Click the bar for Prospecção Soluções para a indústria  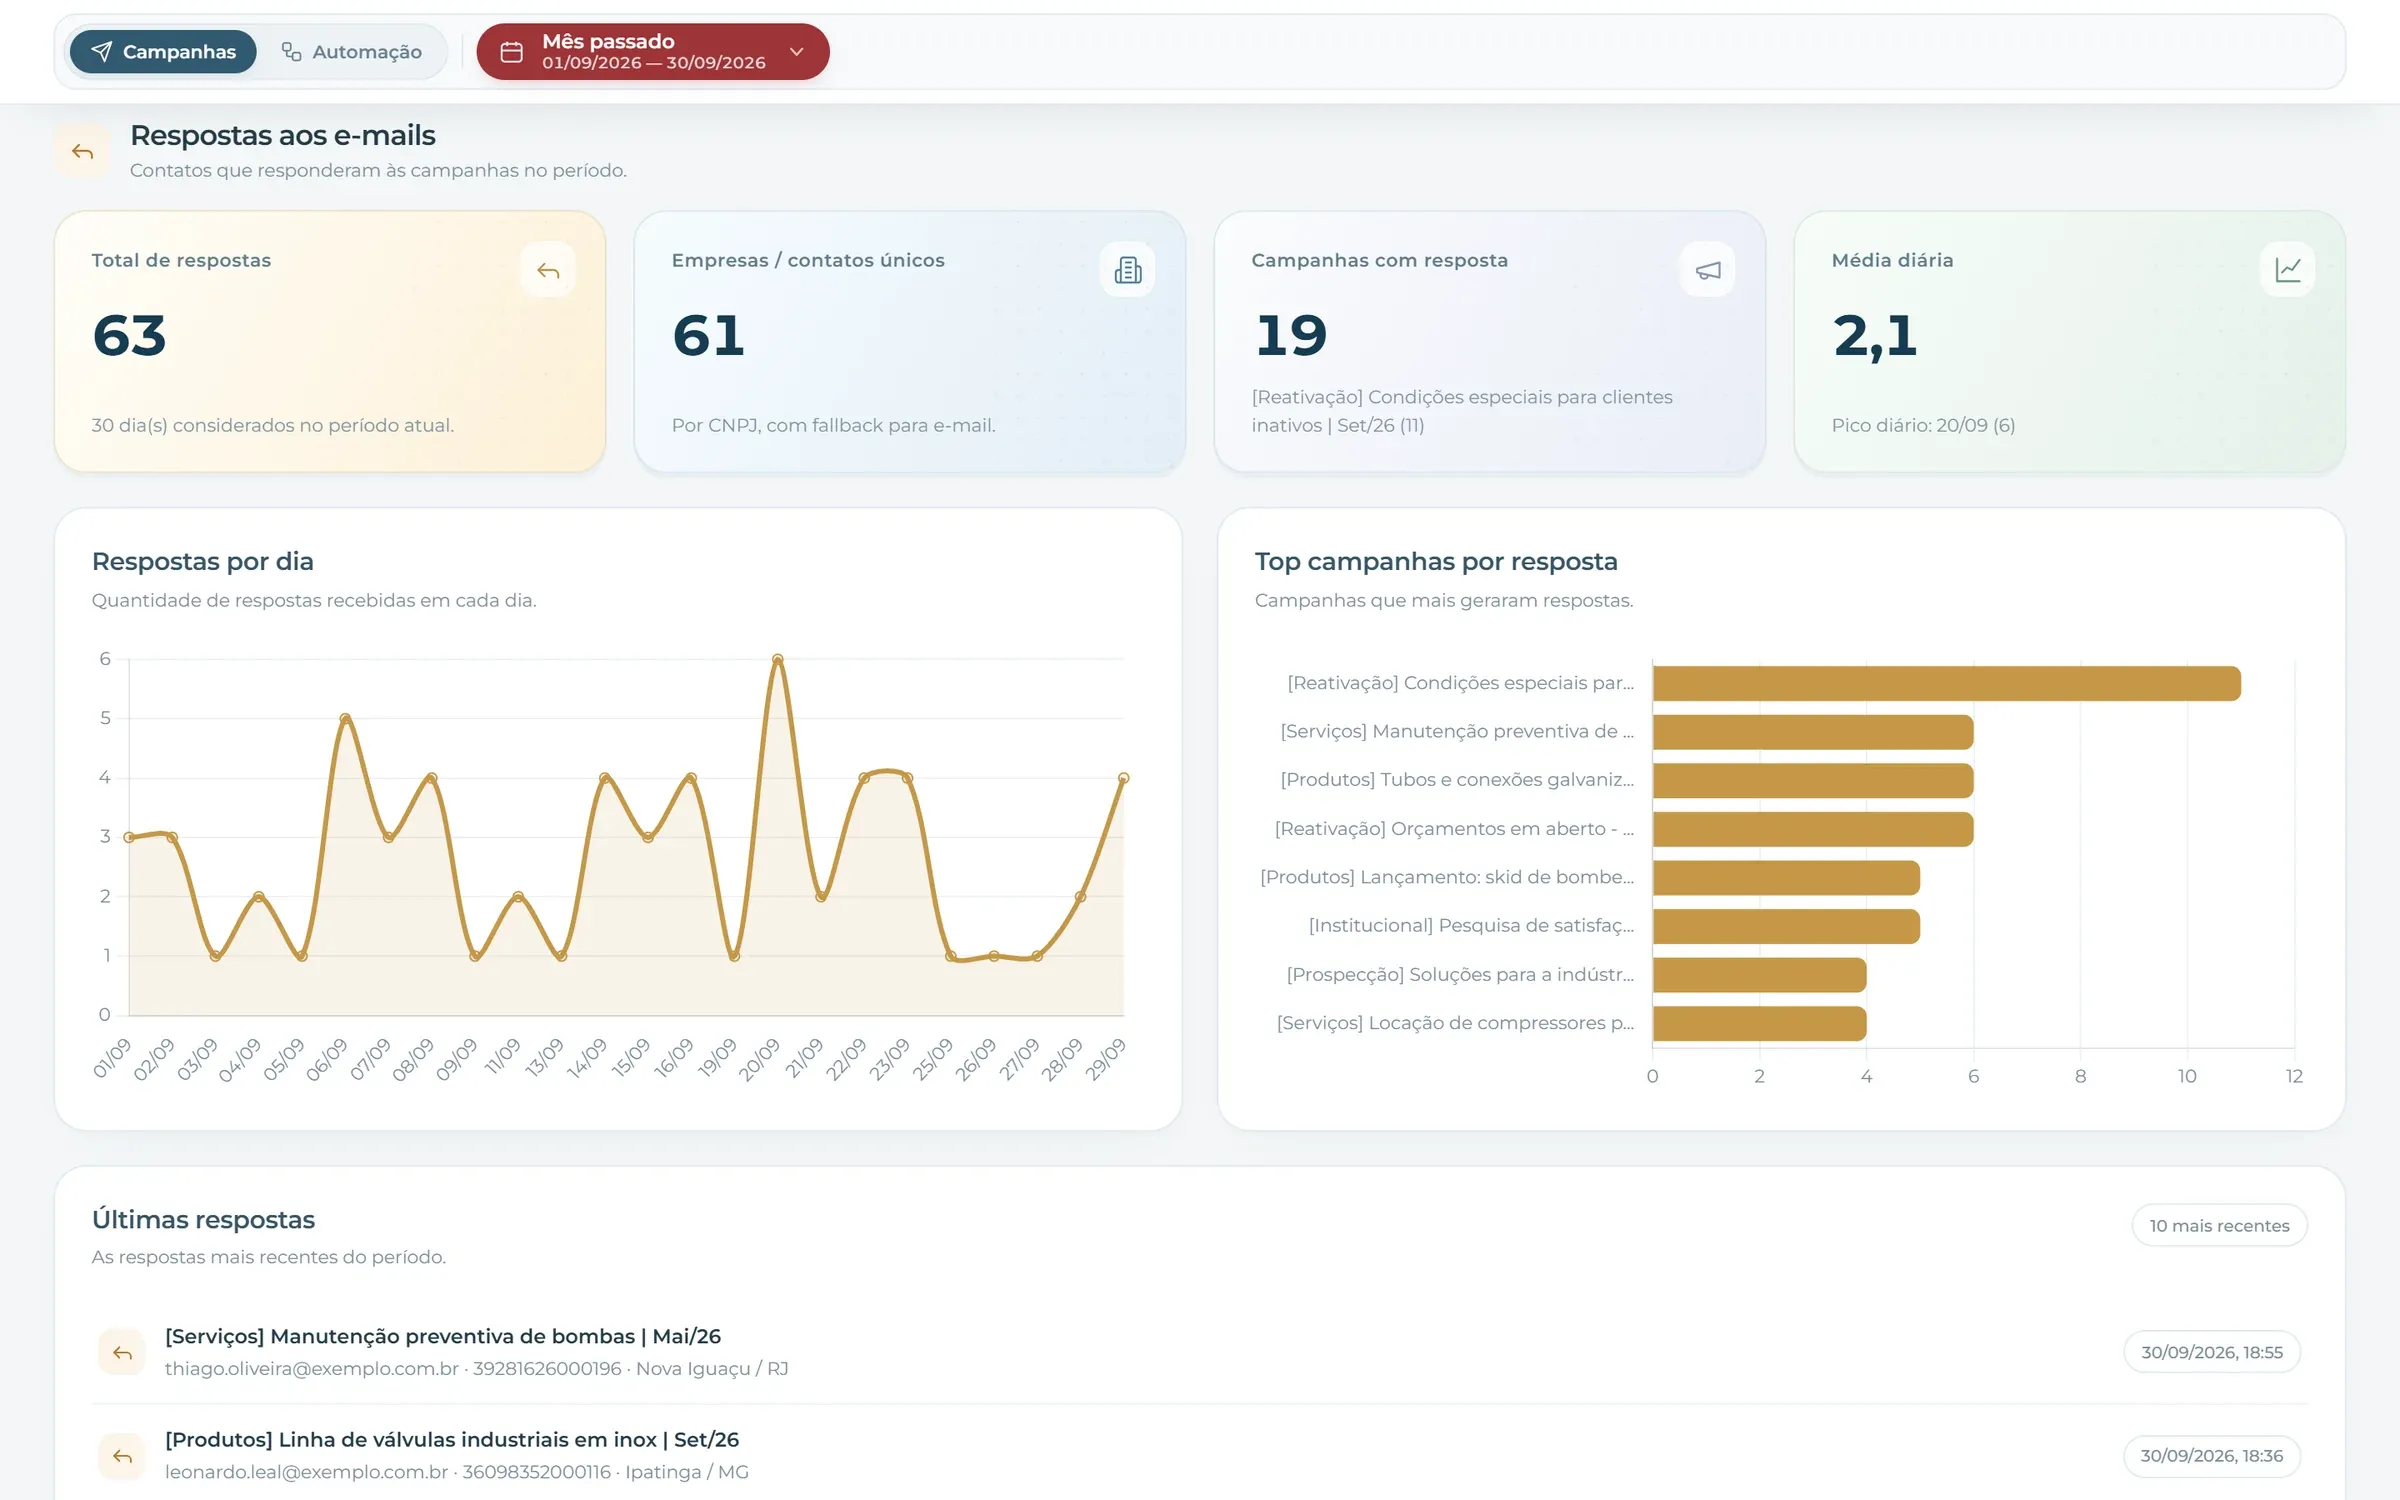1759,975
